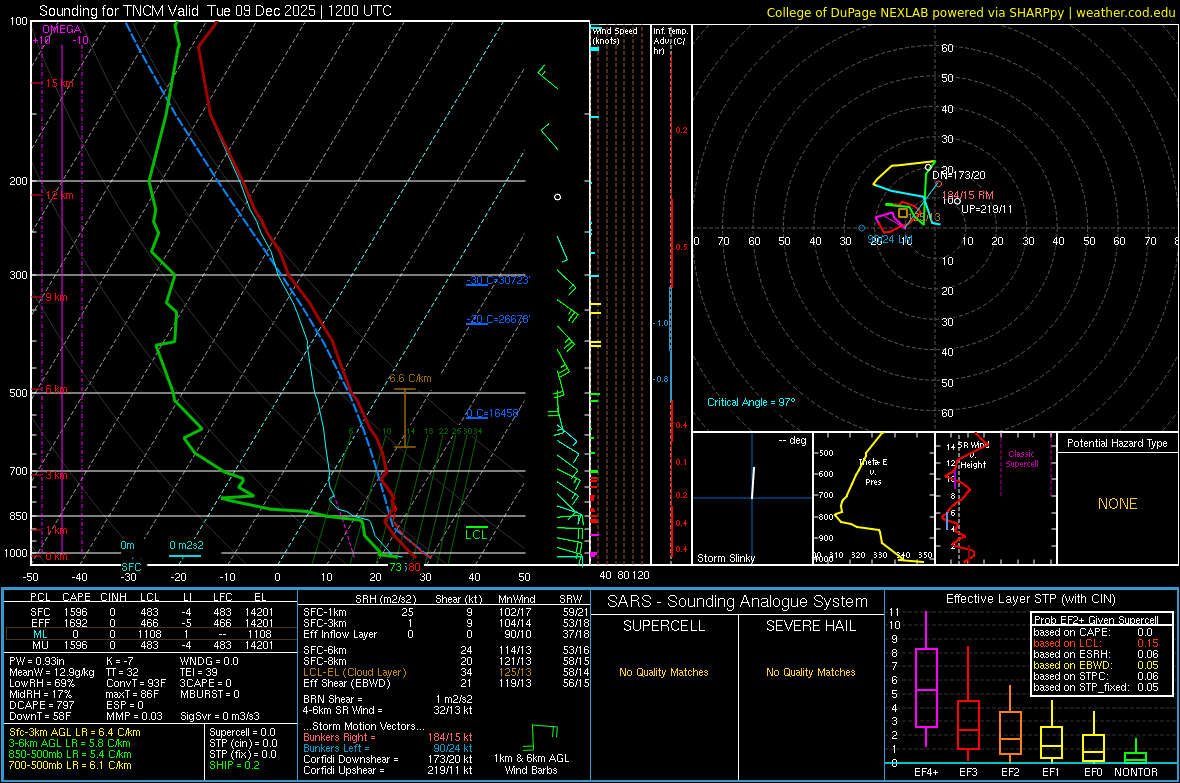This screenshot has height=783, width=1180.
Task: Click the red '12 km' height marker
Action: click(59, 195)
